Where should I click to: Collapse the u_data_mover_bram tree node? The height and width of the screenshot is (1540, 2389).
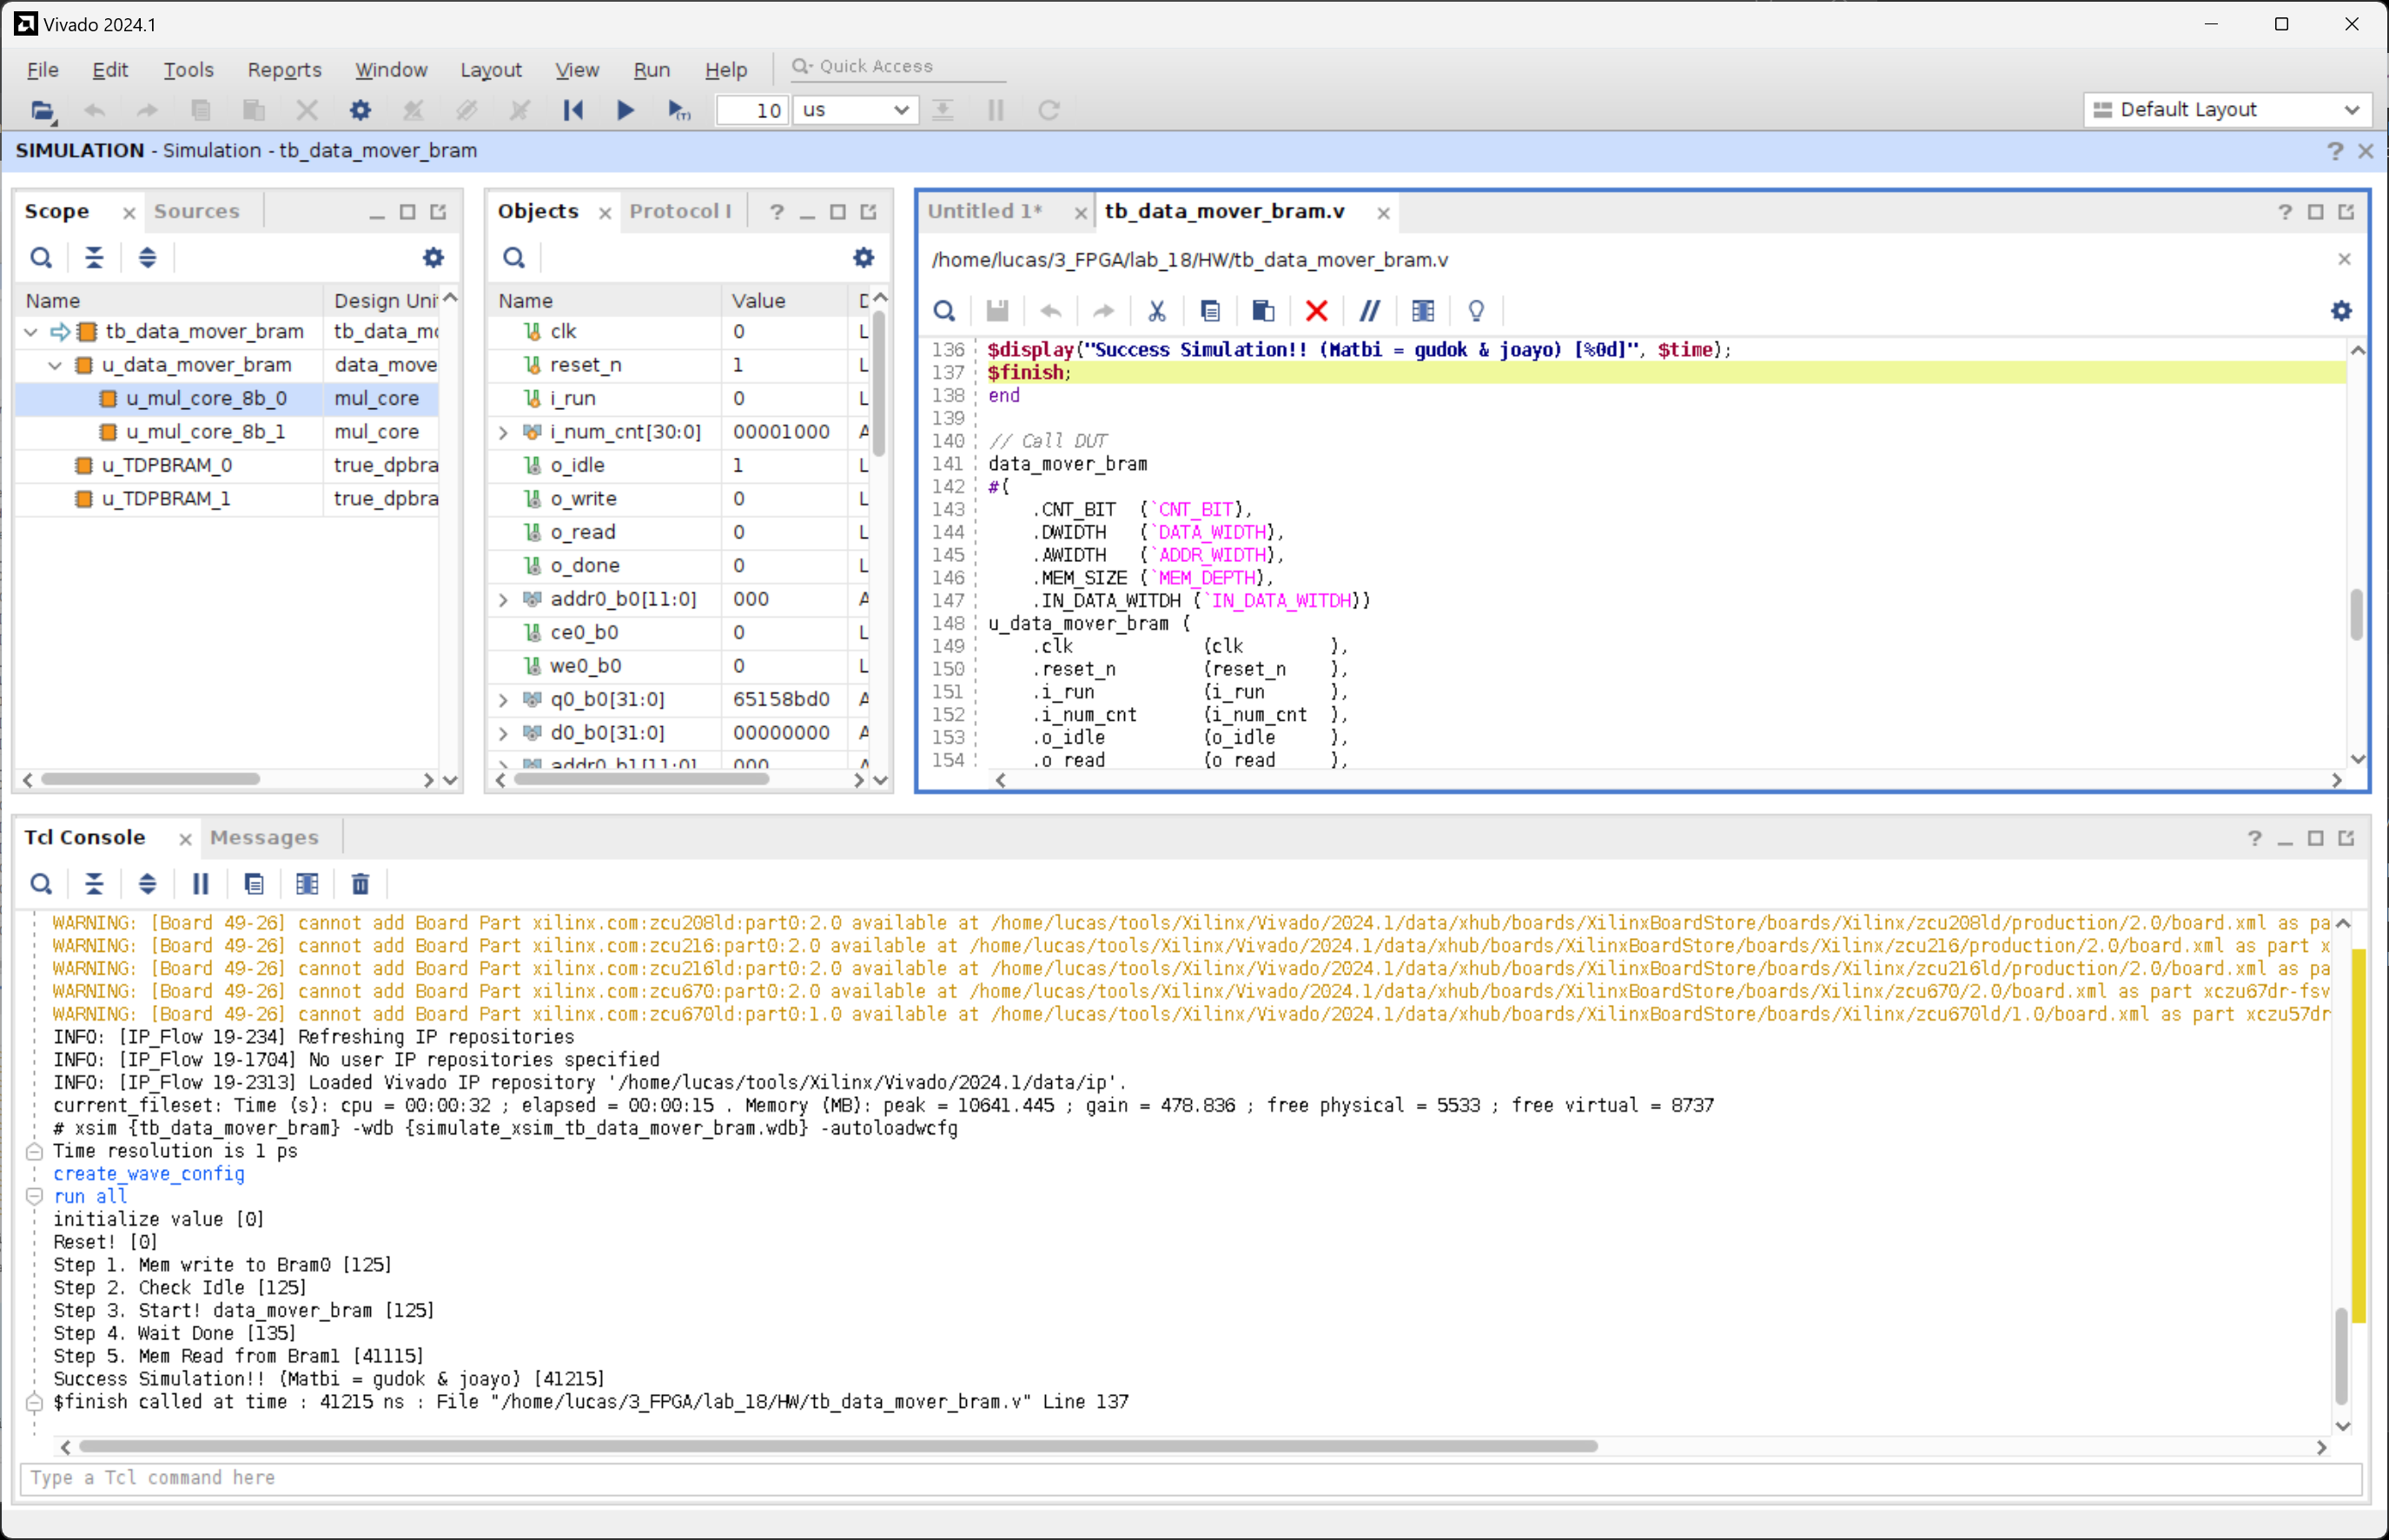56,365
